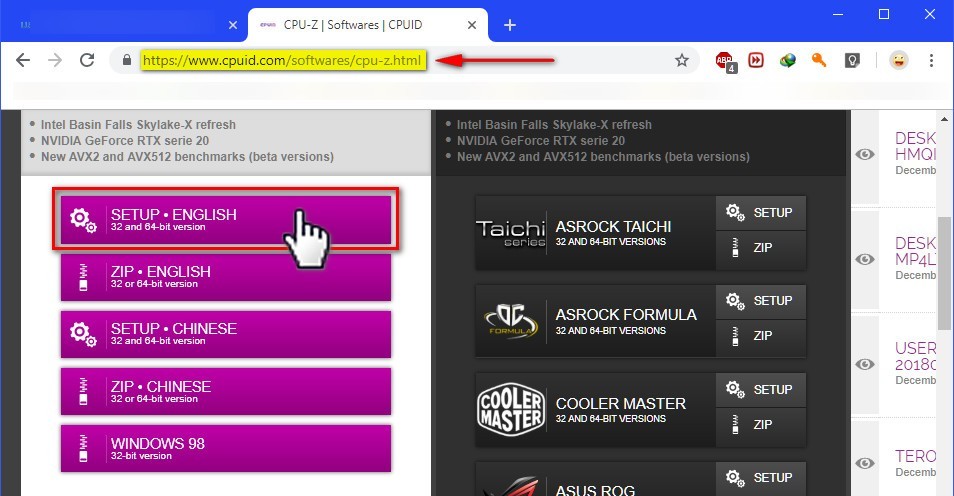Click ZIP for ASRock Formula version
Image resolution: width=954 pixels, height=496 pixels.
point(761,336)
